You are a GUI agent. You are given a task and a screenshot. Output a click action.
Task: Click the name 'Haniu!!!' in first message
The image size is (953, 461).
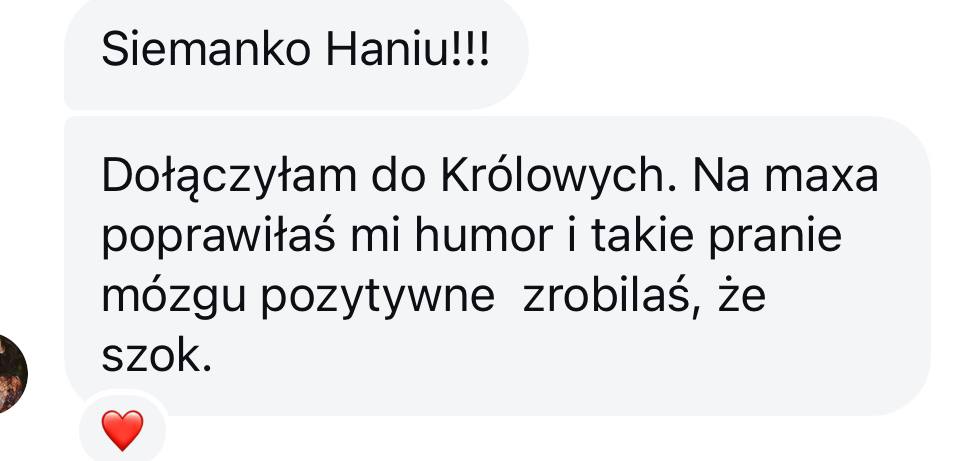click(407, 50)
